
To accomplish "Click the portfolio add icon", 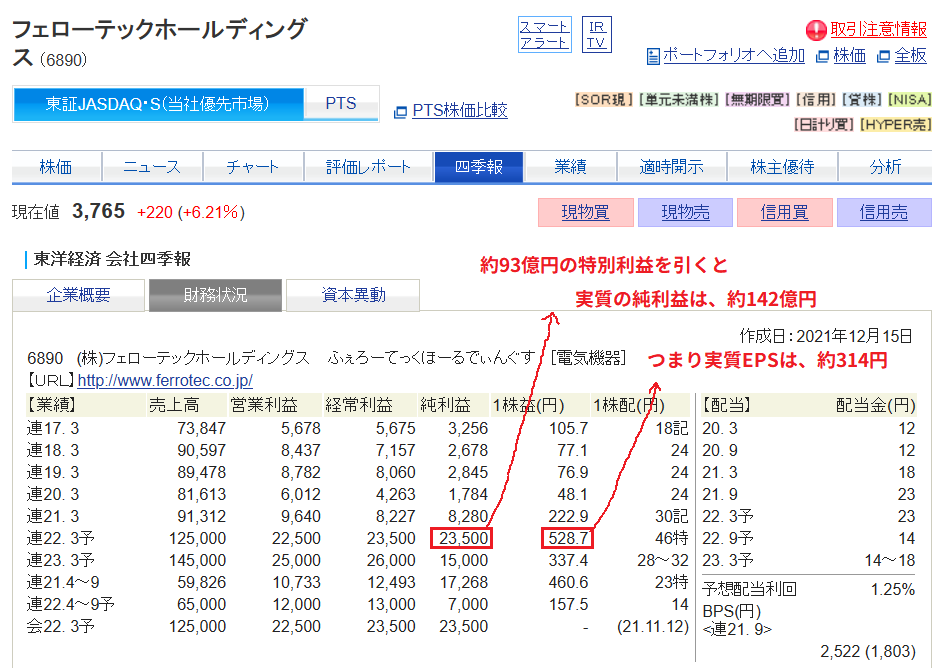I will tap(654, 56).
